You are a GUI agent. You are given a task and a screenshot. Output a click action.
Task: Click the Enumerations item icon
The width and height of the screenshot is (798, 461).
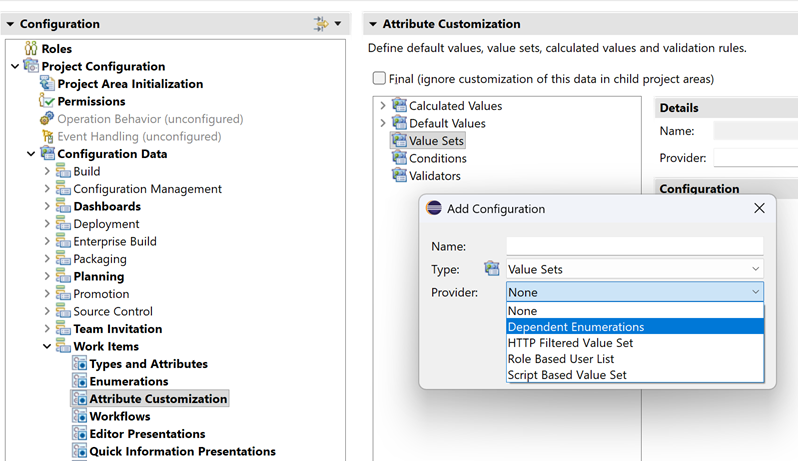click(x=79, y=381)
